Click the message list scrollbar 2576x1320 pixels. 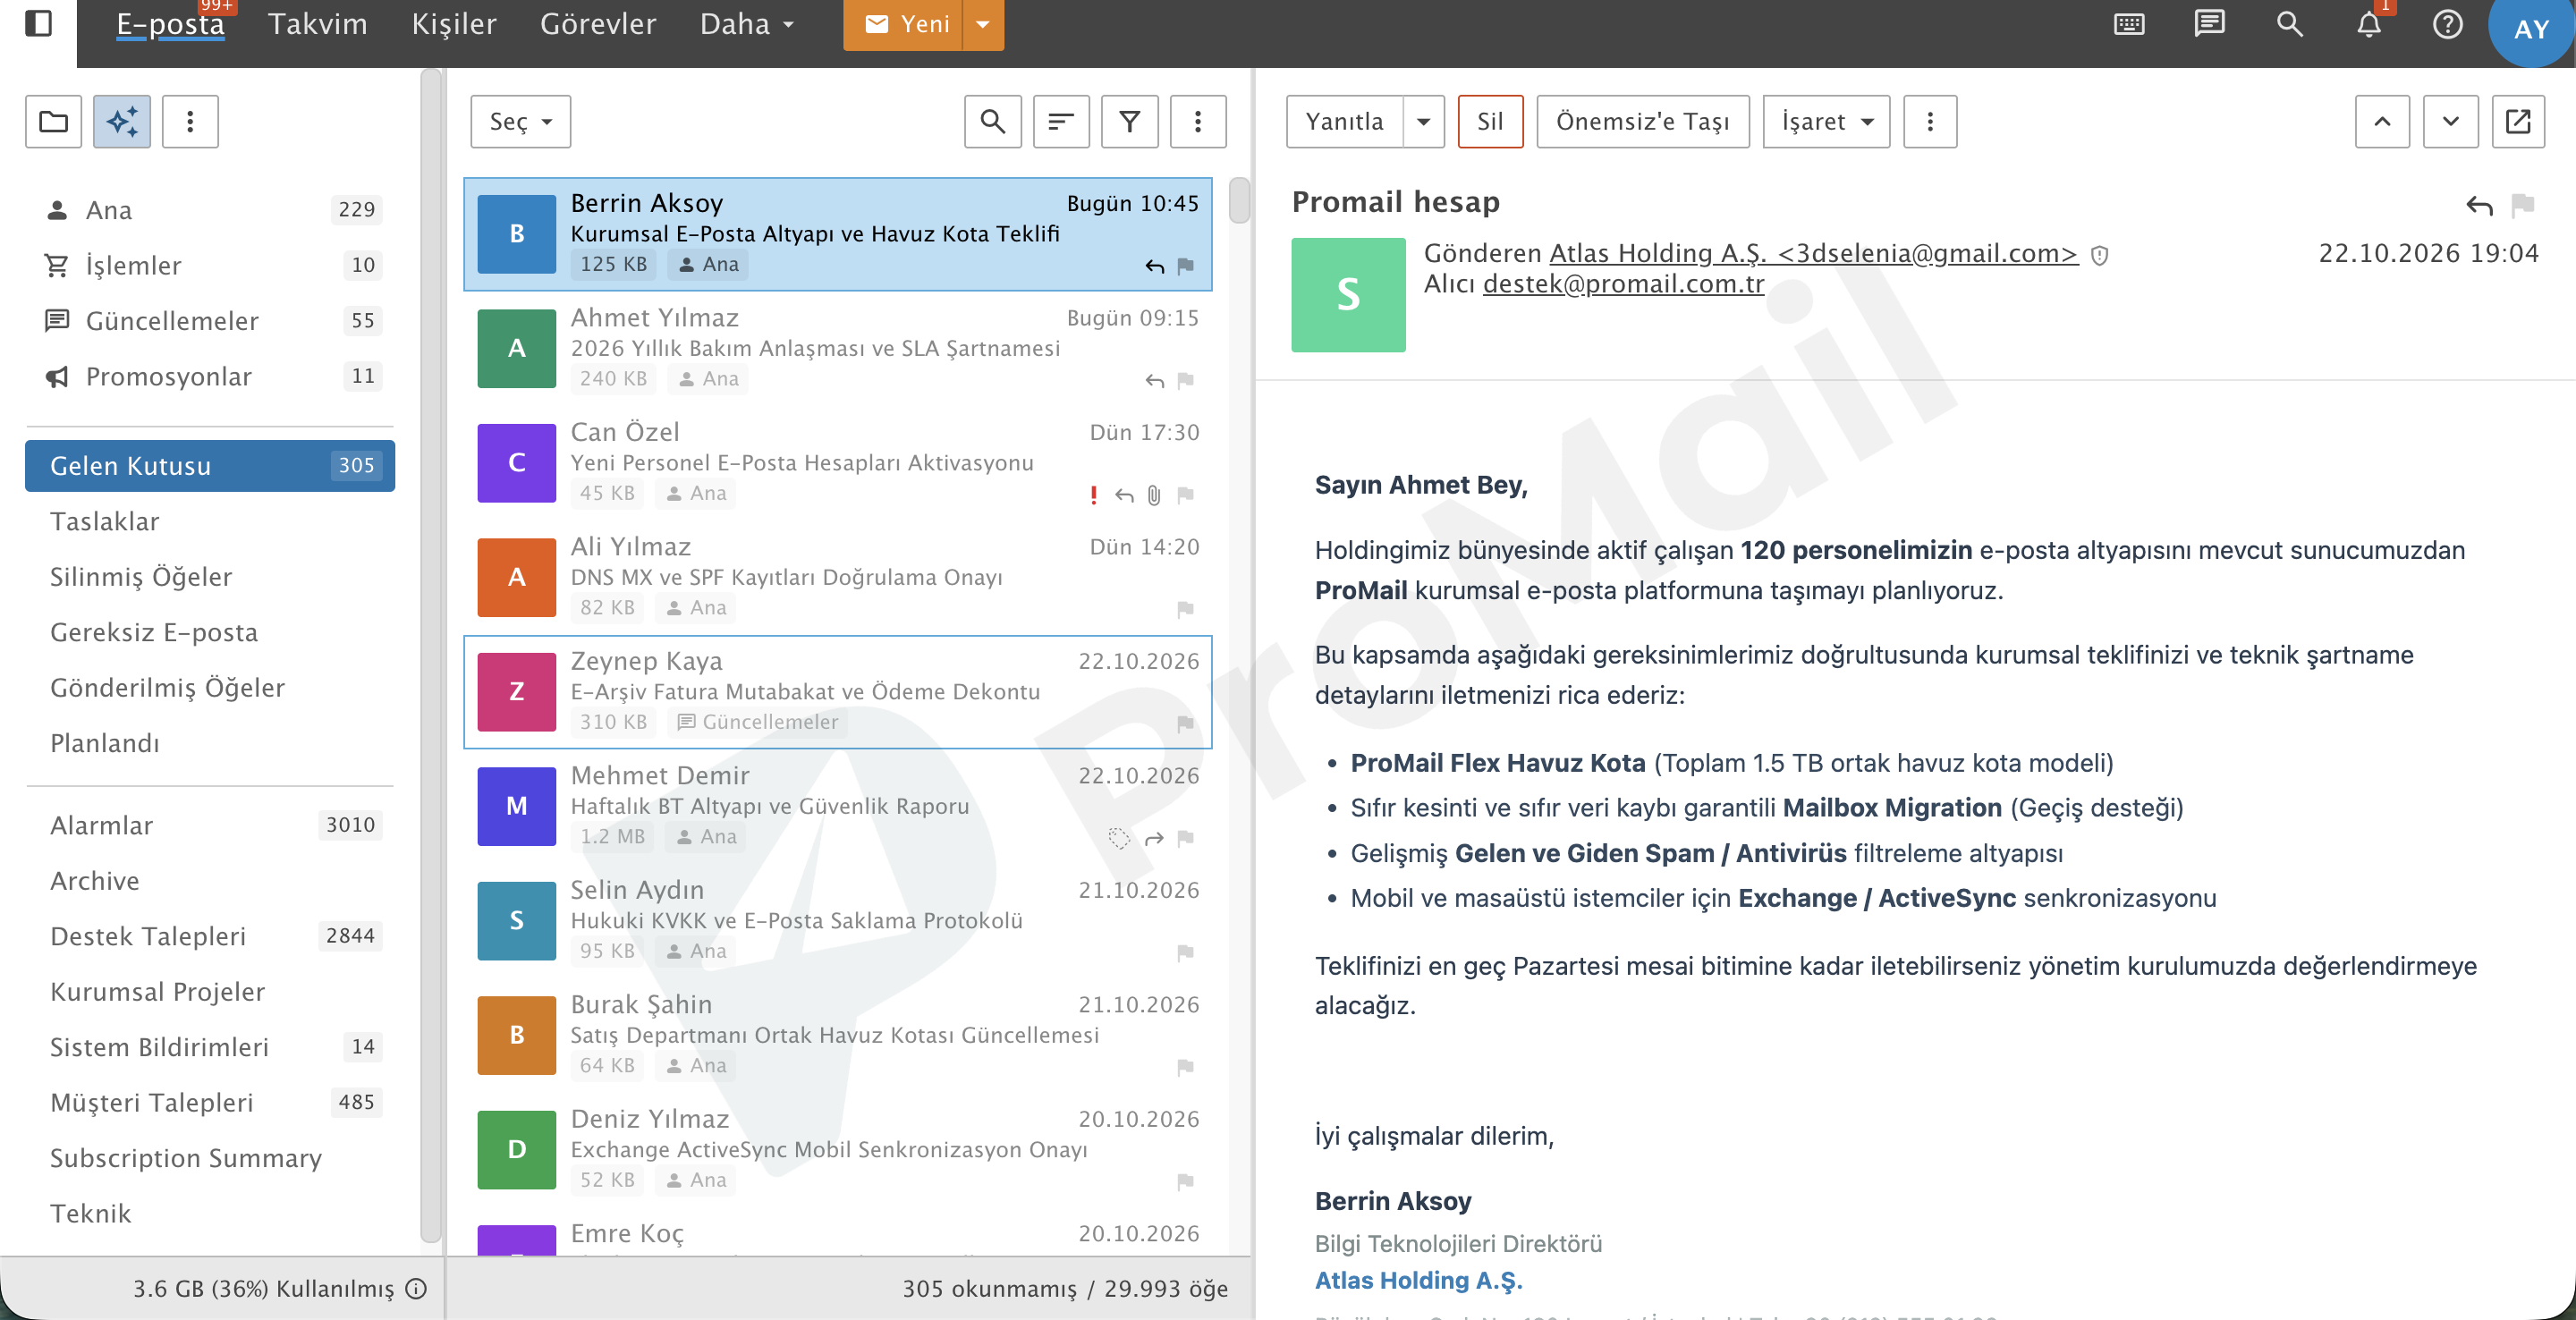pyautogui.click(x=1239, y=200)
